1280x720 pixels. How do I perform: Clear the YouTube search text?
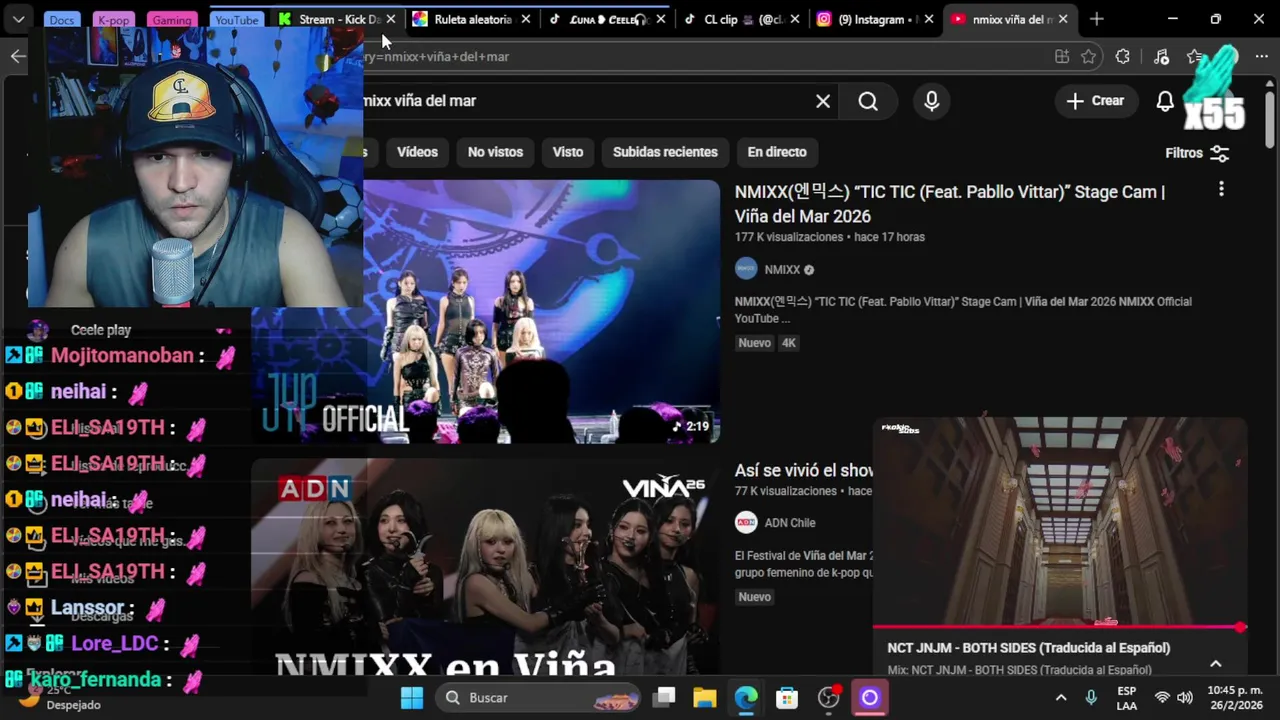(x=823, y=101)
